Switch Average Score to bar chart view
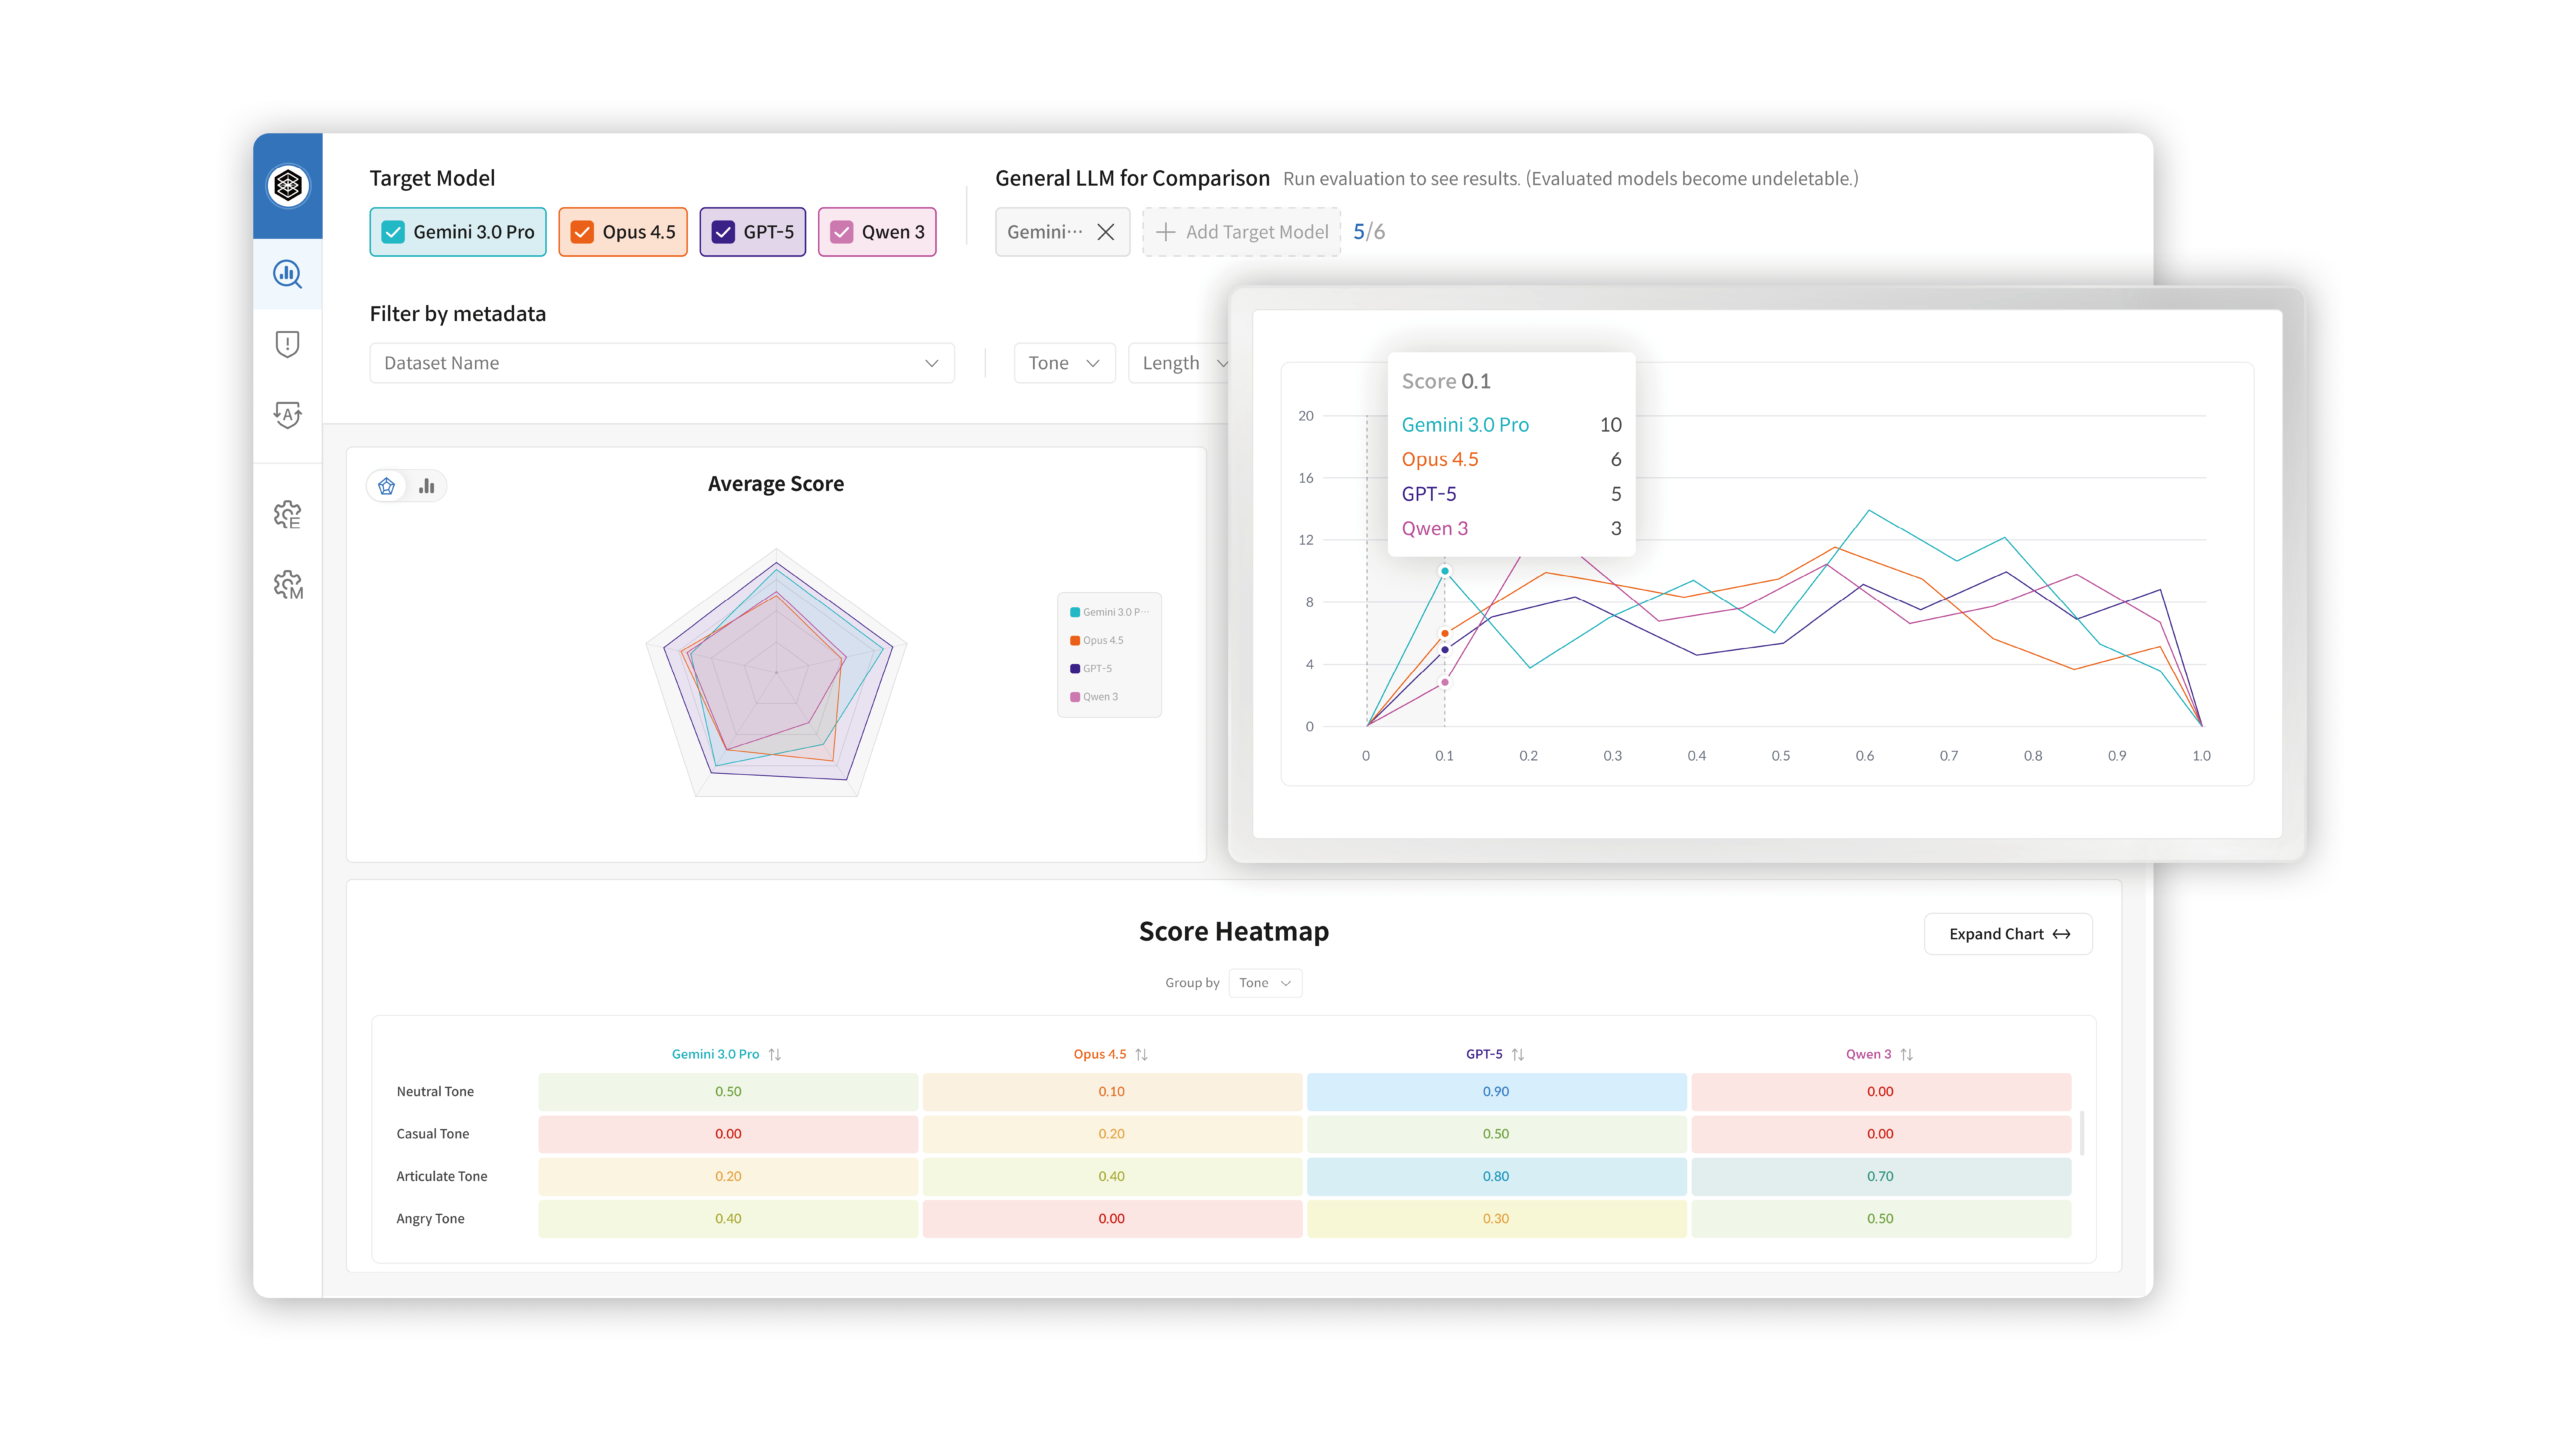 tap(427, 486)
